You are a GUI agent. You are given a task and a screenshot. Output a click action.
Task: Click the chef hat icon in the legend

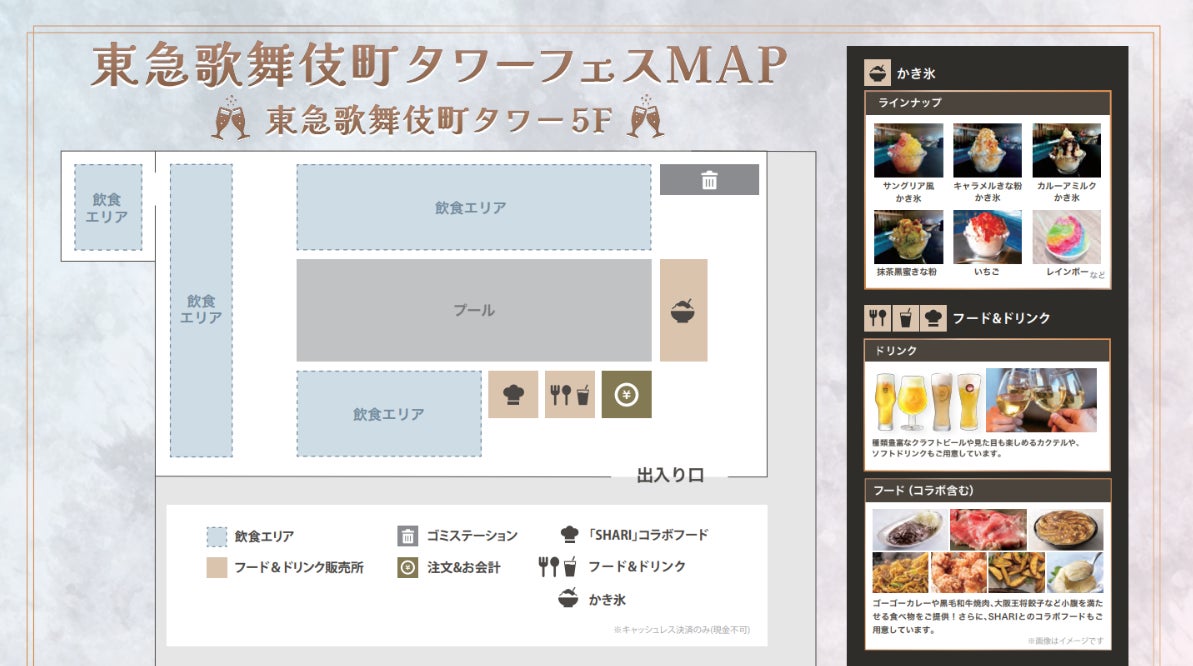click(x=569, y=534)
